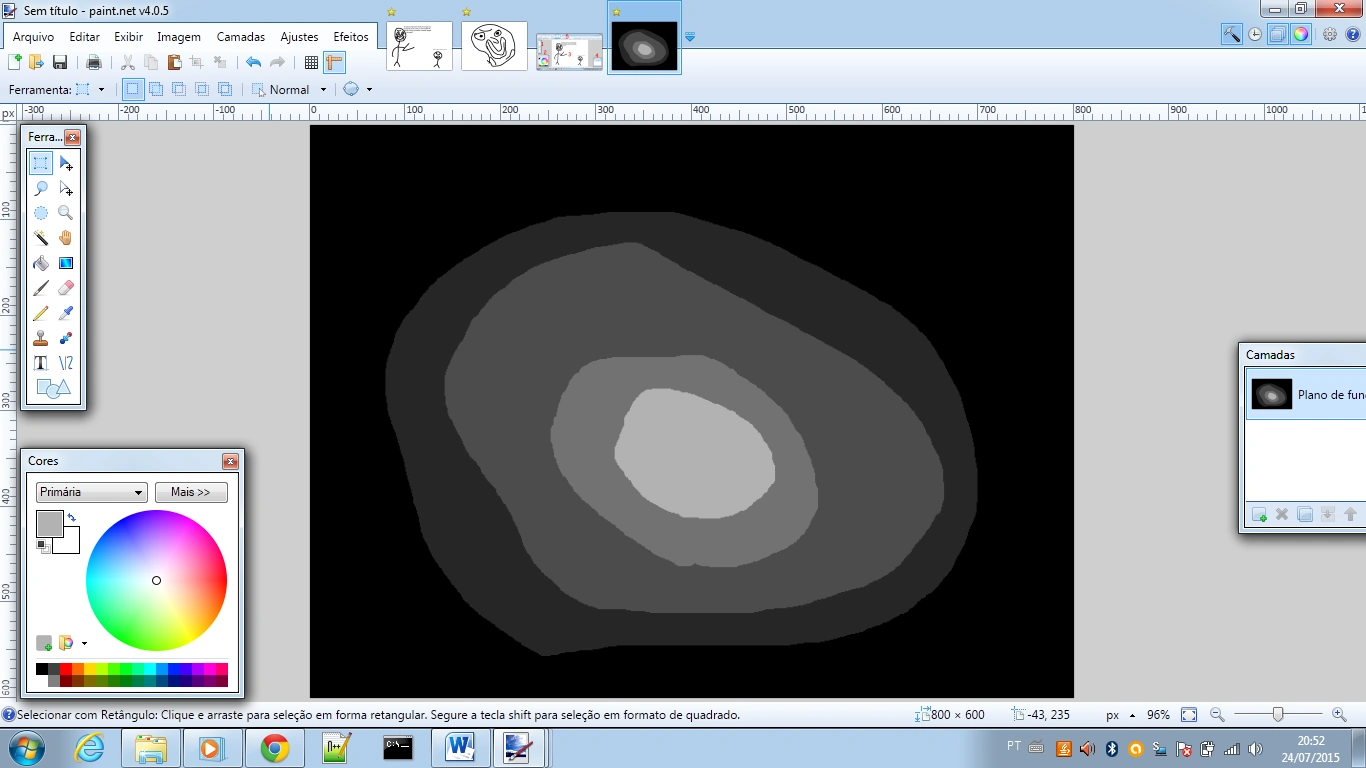Select the Clone Stamp tool
1366x768 pixels.
(x=41, y=338)
